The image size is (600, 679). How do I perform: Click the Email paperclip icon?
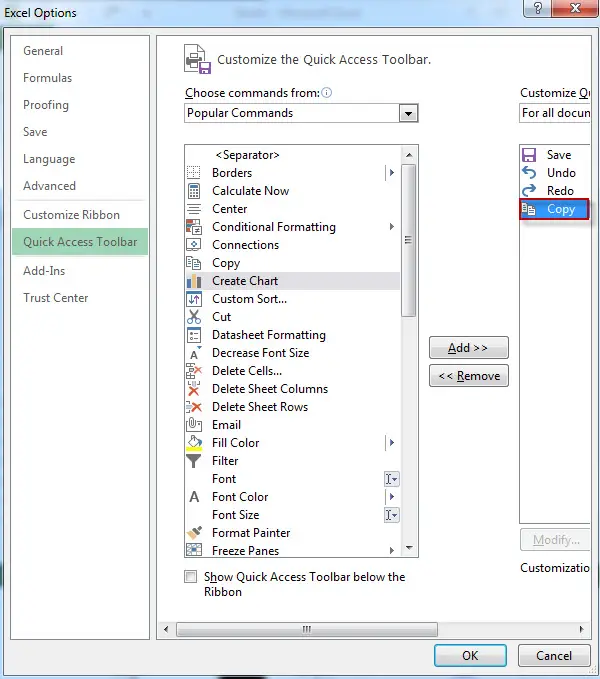tap(194, 425)
